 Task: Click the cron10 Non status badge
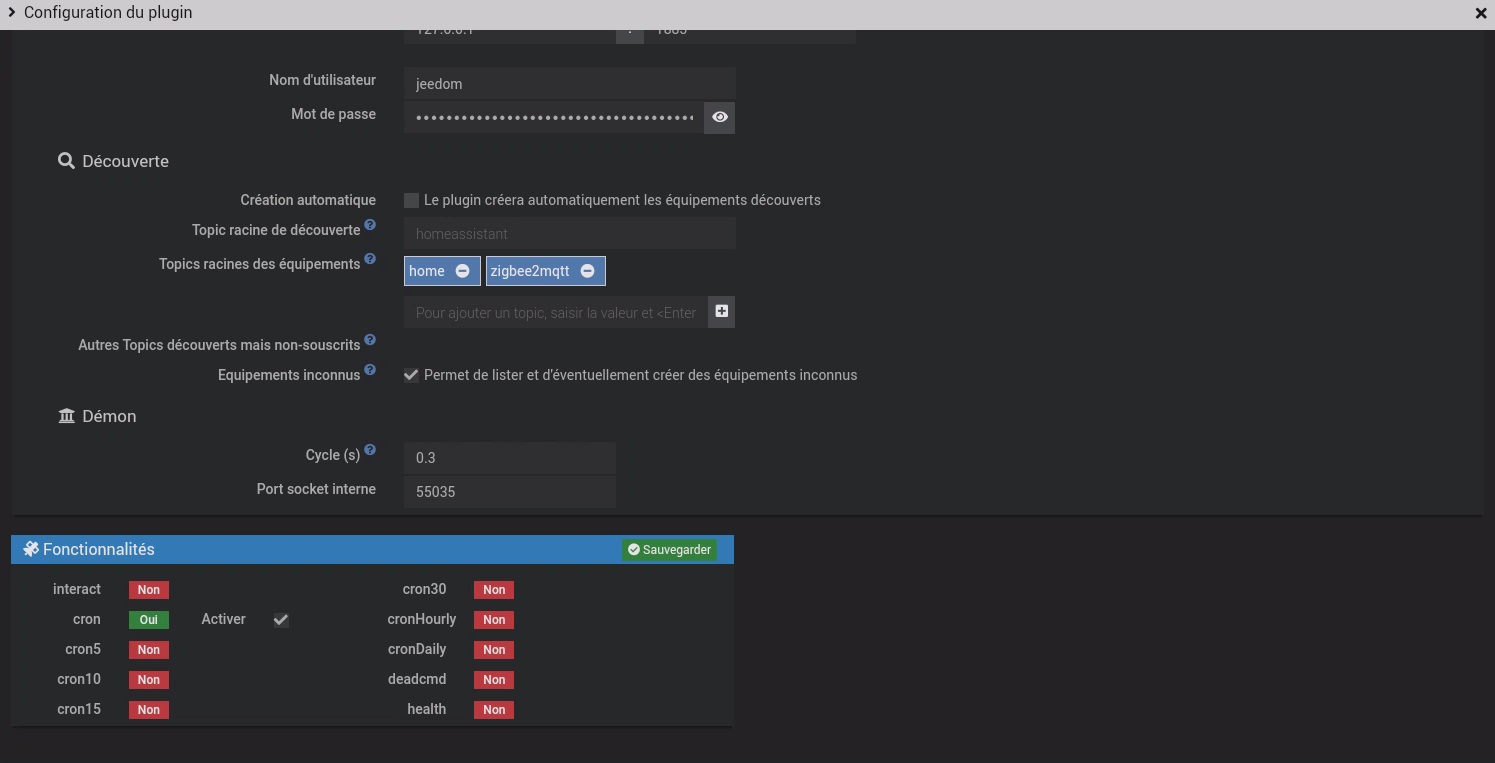(149, 680)
